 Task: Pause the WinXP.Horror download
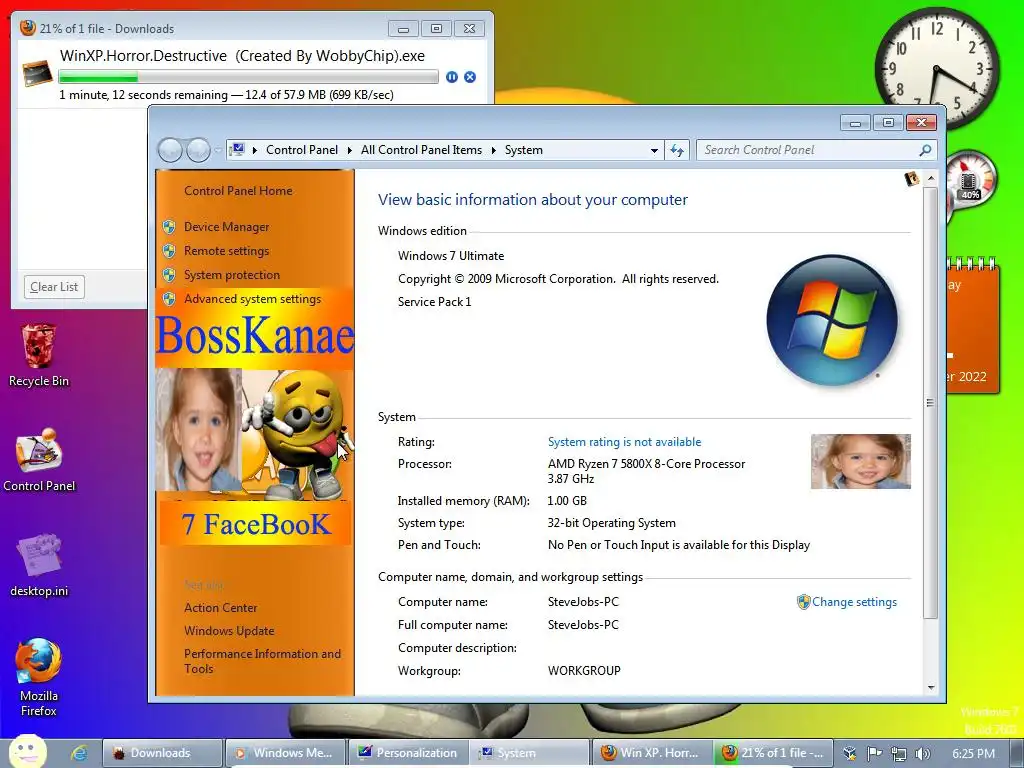coord(451,77)
